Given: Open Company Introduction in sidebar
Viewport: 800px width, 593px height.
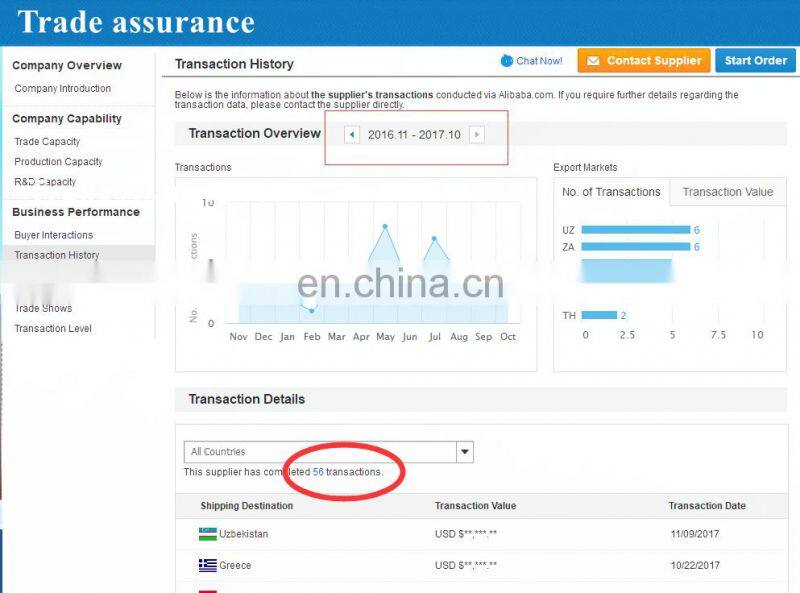Looking at the screenshot, I should point(62,89).
